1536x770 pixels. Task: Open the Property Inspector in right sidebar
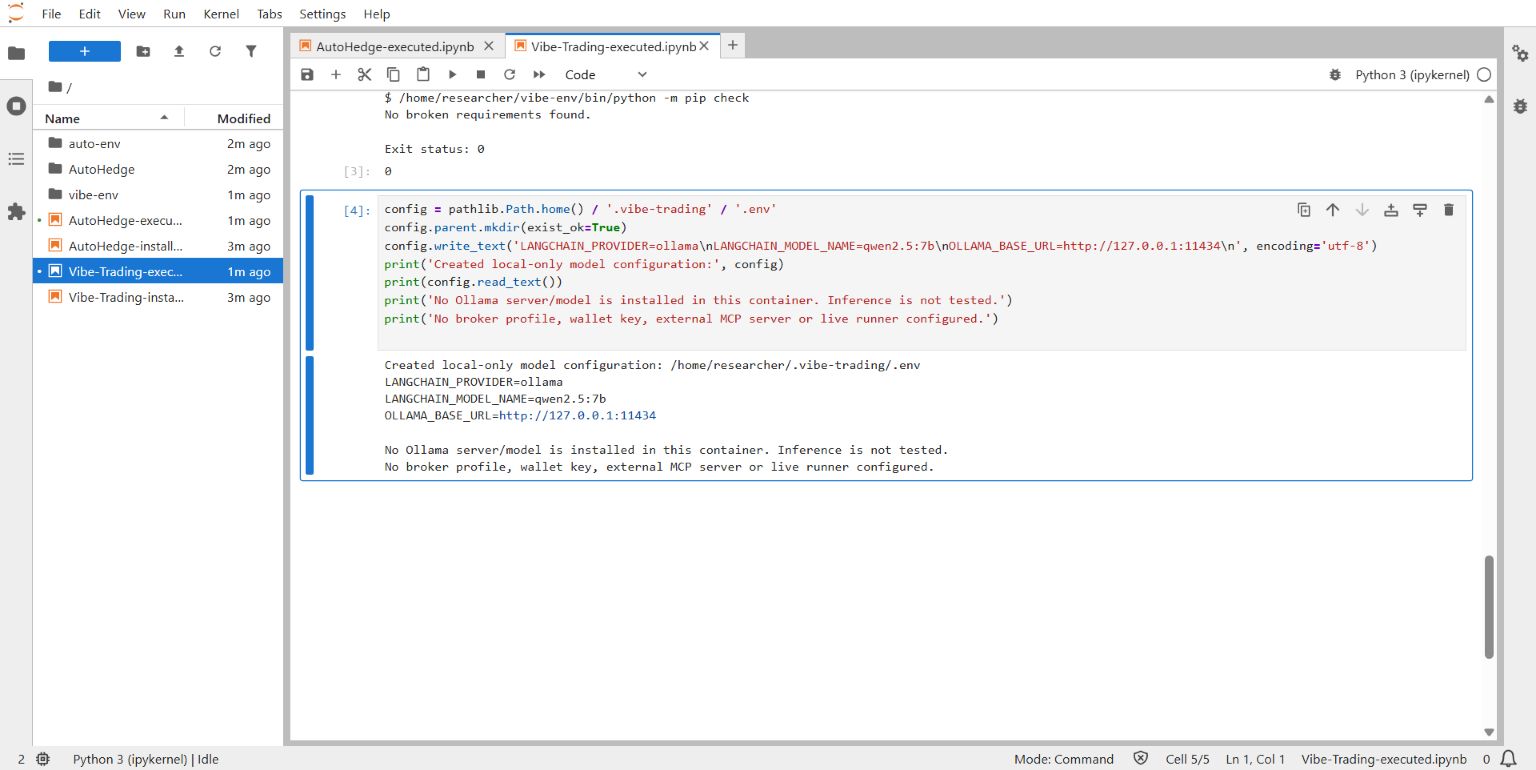click(1520, 53)
